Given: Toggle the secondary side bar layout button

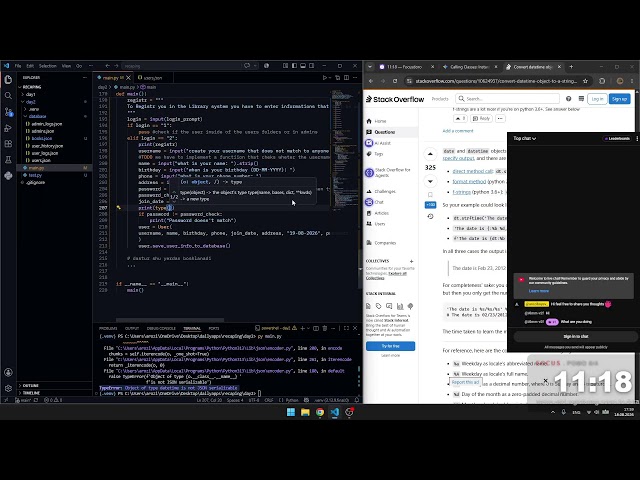Looking at the screenshot, I should point(311,66).
